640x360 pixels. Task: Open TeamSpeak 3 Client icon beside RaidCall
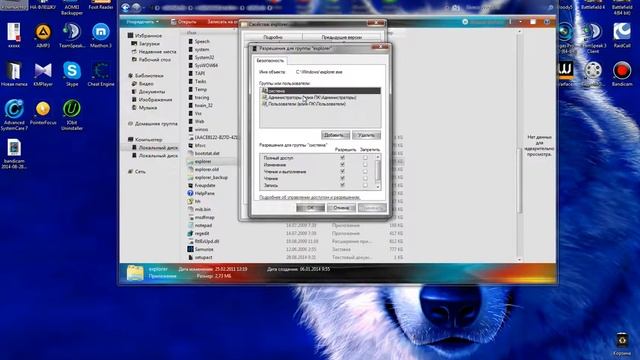coord(593,38)
